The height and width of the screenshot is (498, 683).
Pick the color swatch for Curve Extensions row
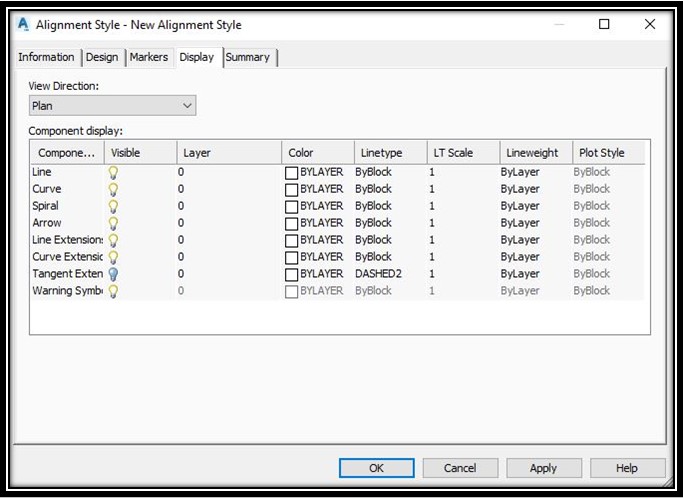click(291, 258)
